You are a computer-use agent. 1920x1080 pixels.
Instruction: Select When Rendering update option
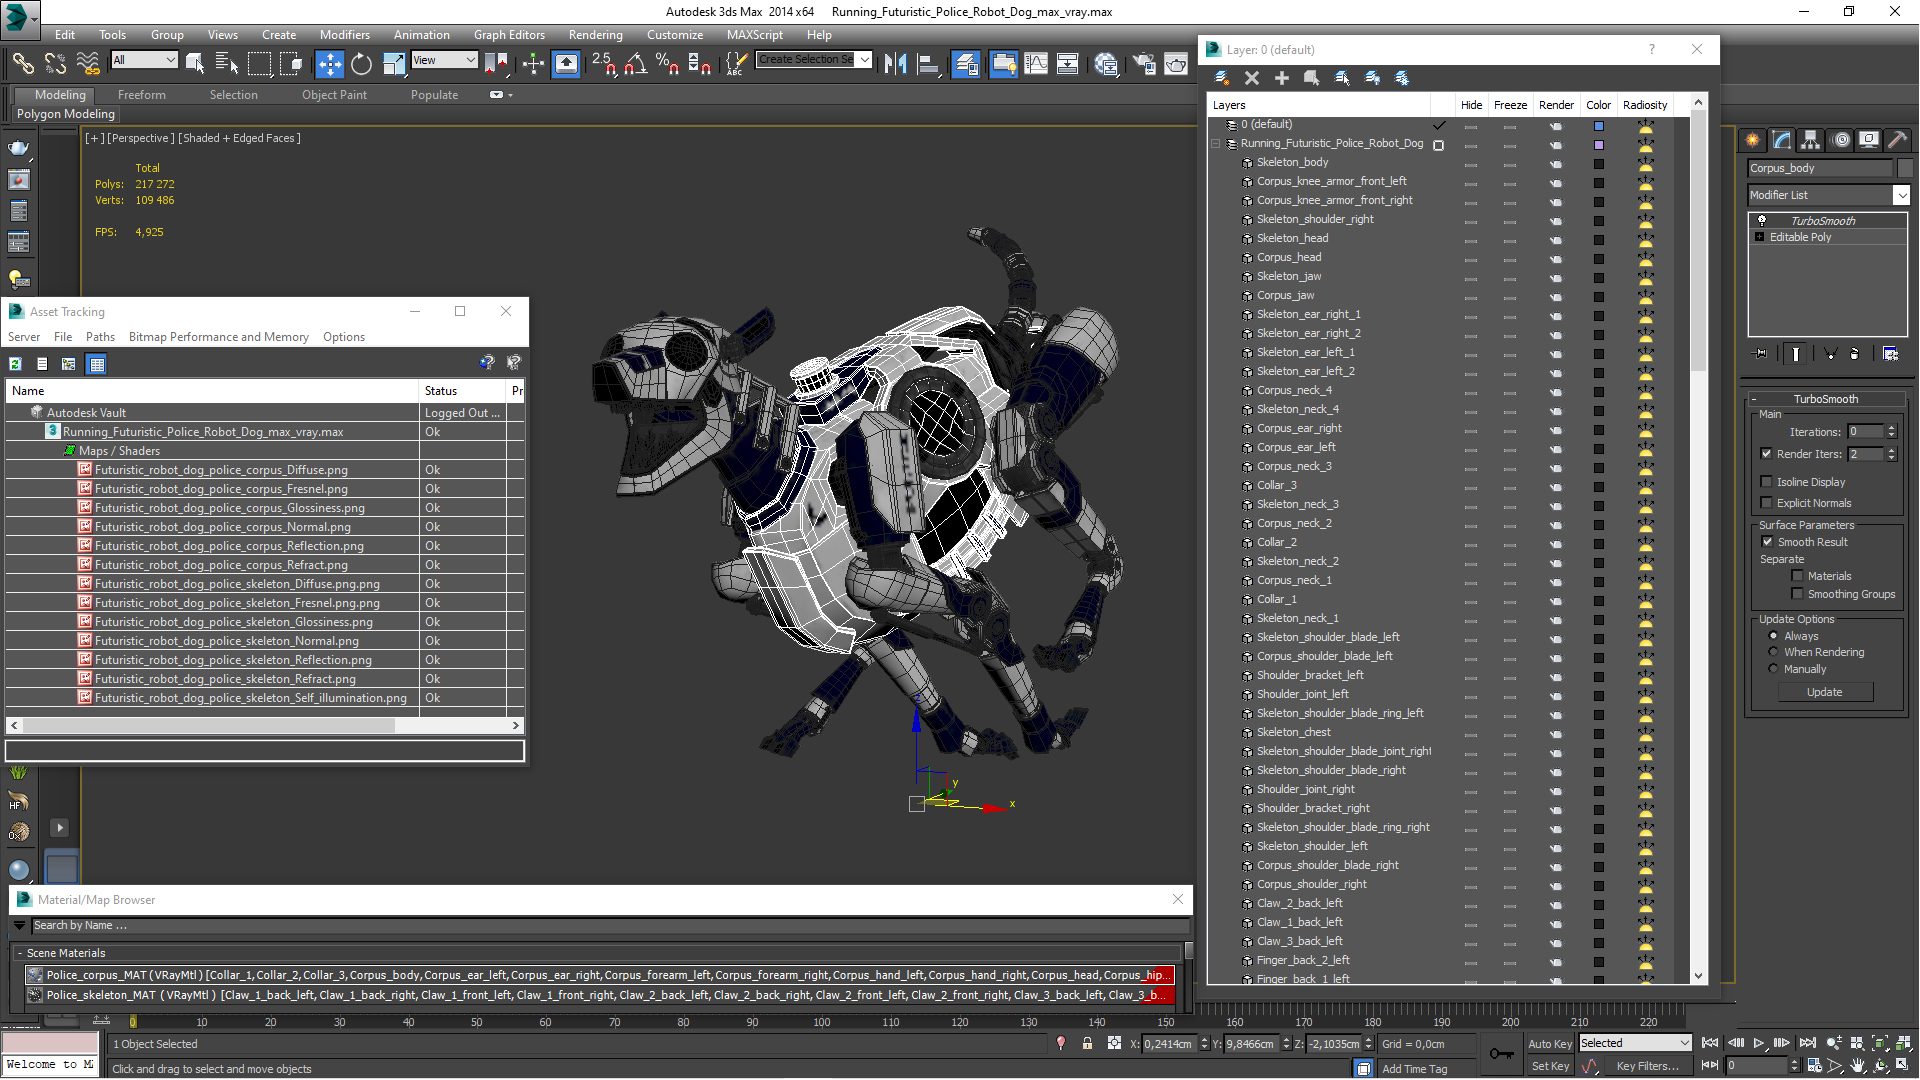[x=1773, y=652]
